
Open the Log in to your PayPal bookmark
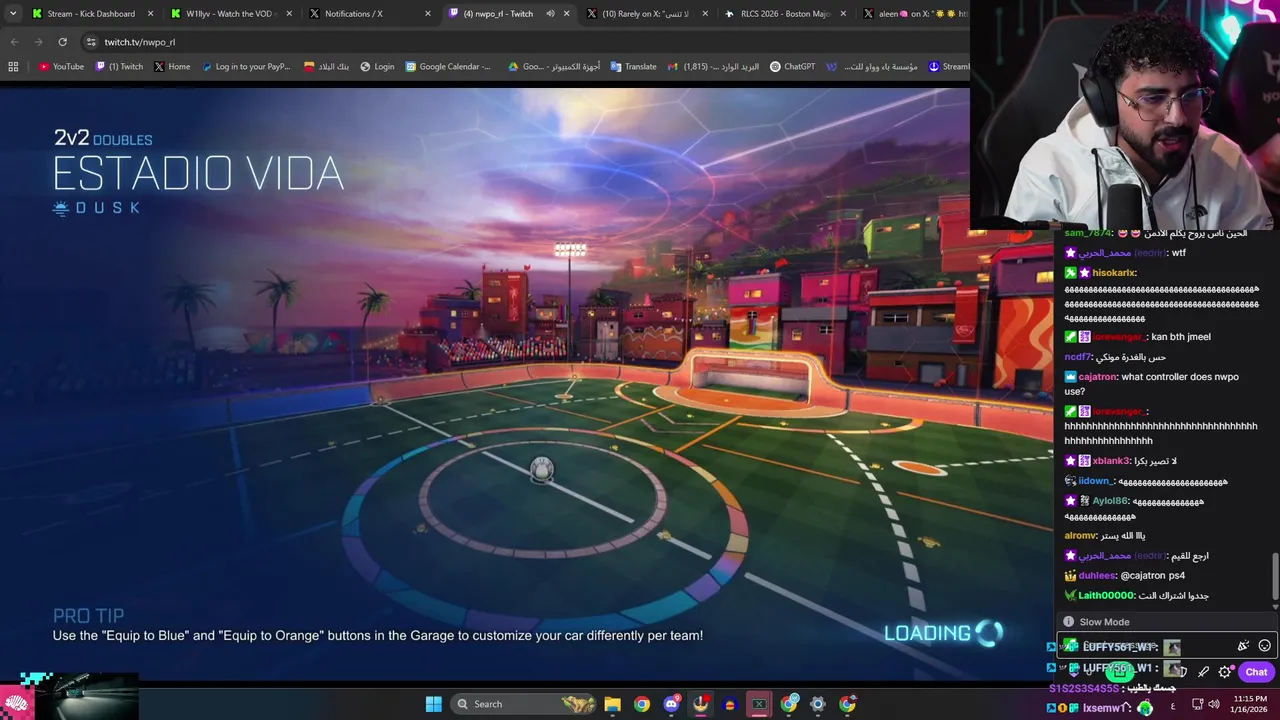(x=246, y=67)
